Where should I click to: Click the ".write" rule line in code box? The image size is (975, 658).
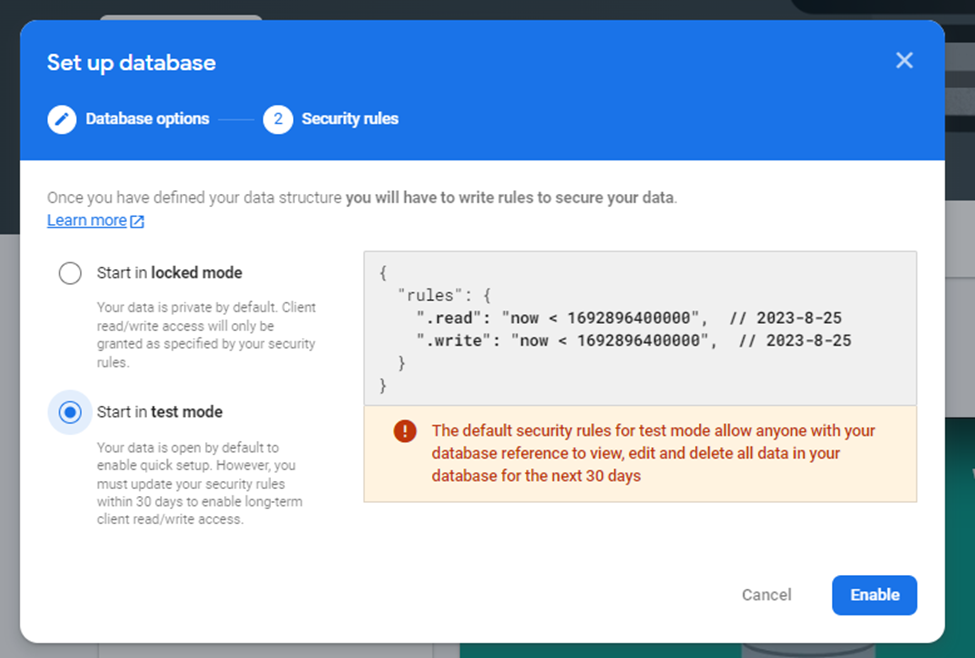click(x=634, y=341)
